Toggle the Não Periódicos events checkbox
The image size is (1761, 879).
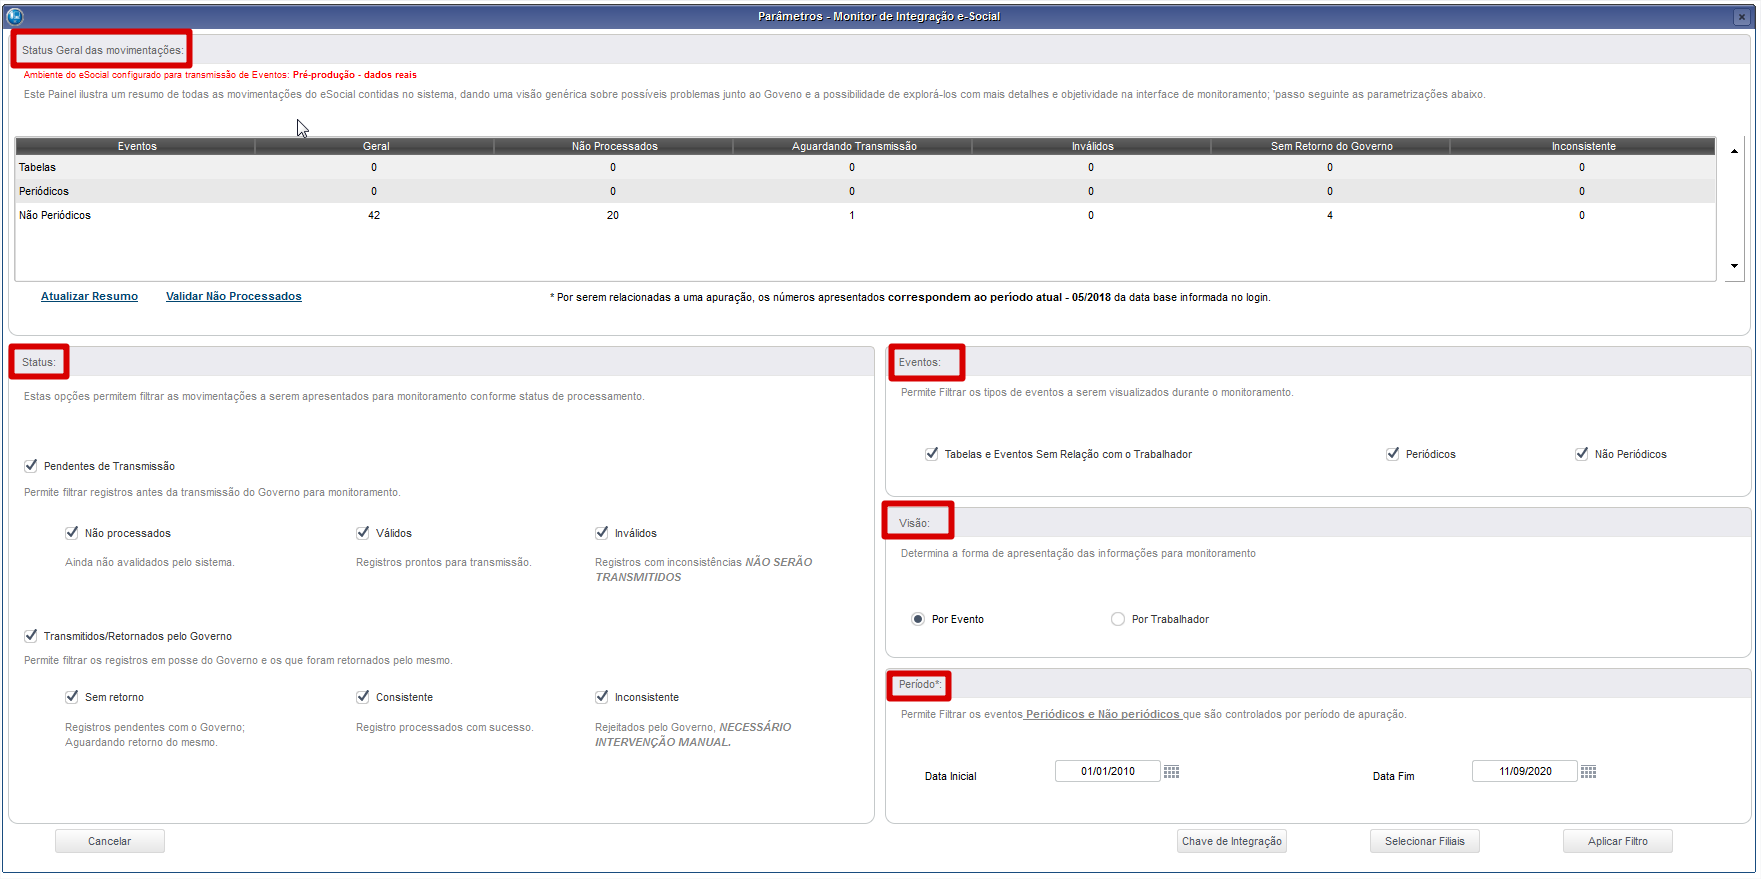pyautogui.click(x=1582, y=454)
